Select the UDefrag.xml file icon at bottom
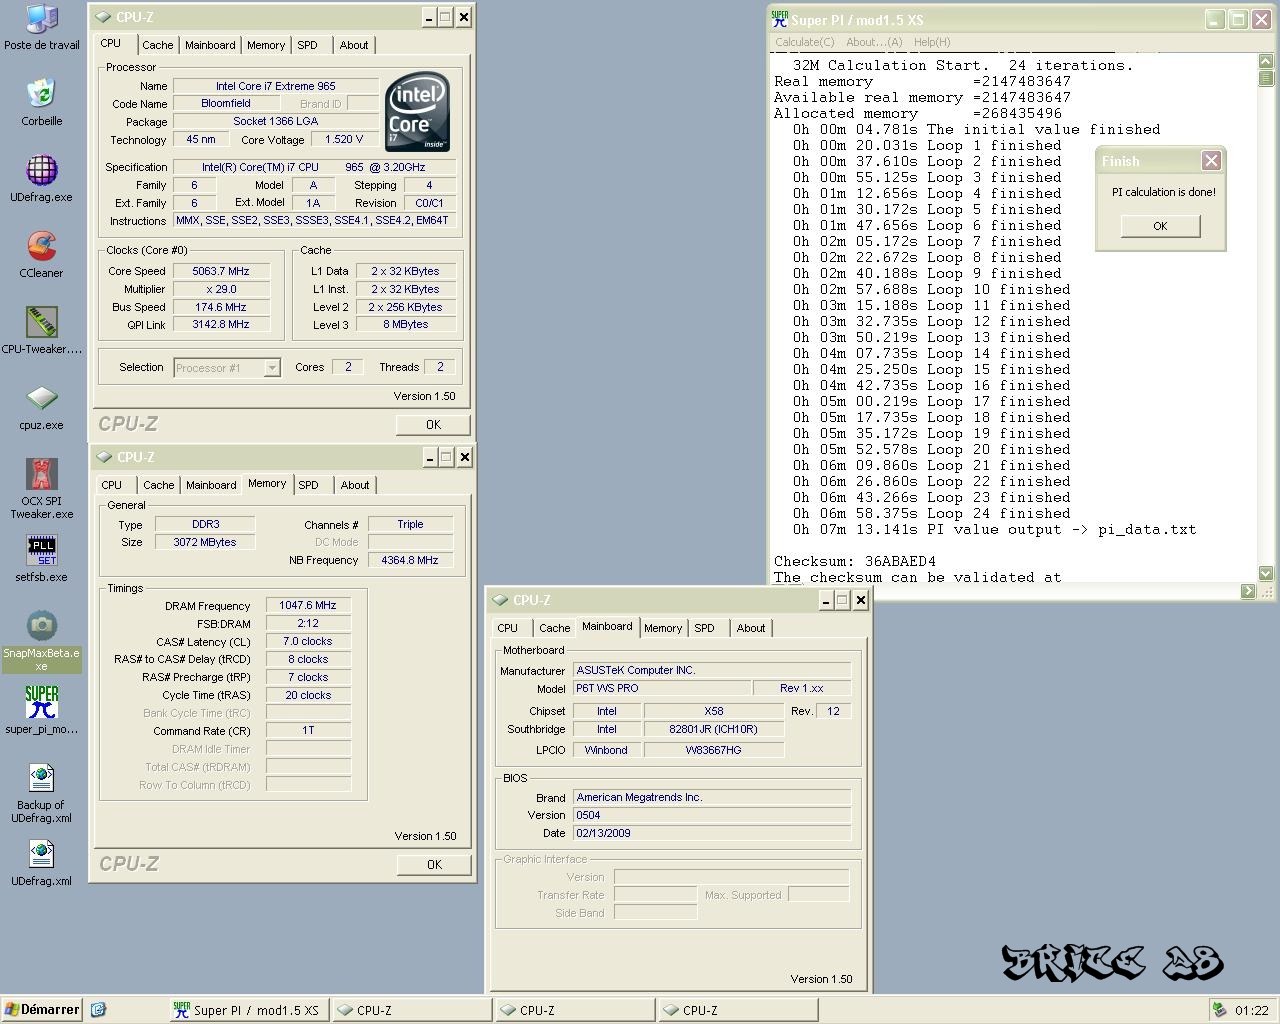1280x1024 pixels. [x=41, y=854]
